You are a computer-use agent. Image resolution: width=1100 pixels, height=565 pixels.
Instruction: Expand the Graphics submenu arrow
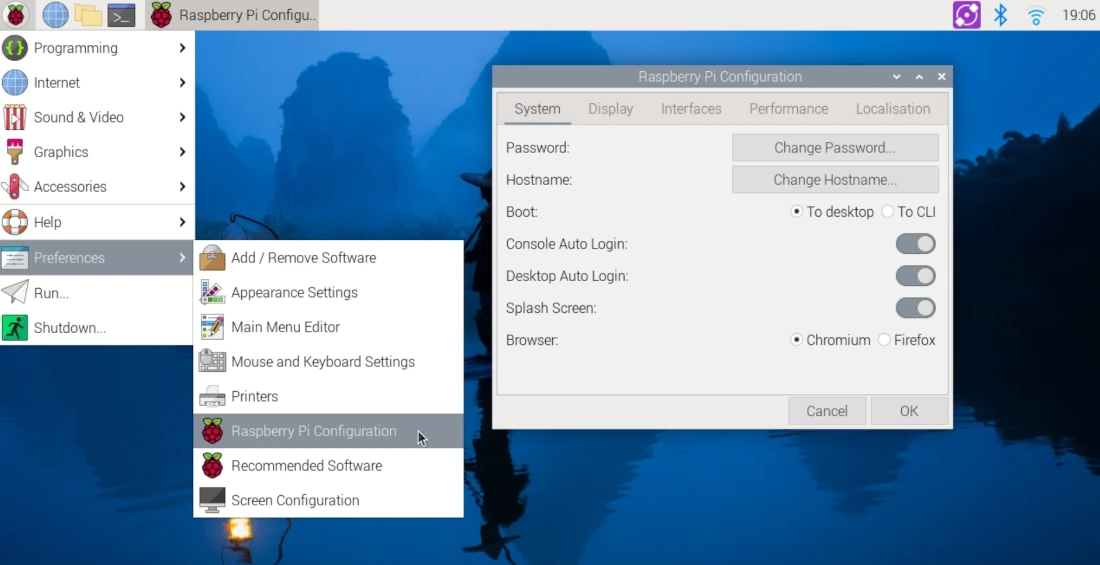pos(182,152)
